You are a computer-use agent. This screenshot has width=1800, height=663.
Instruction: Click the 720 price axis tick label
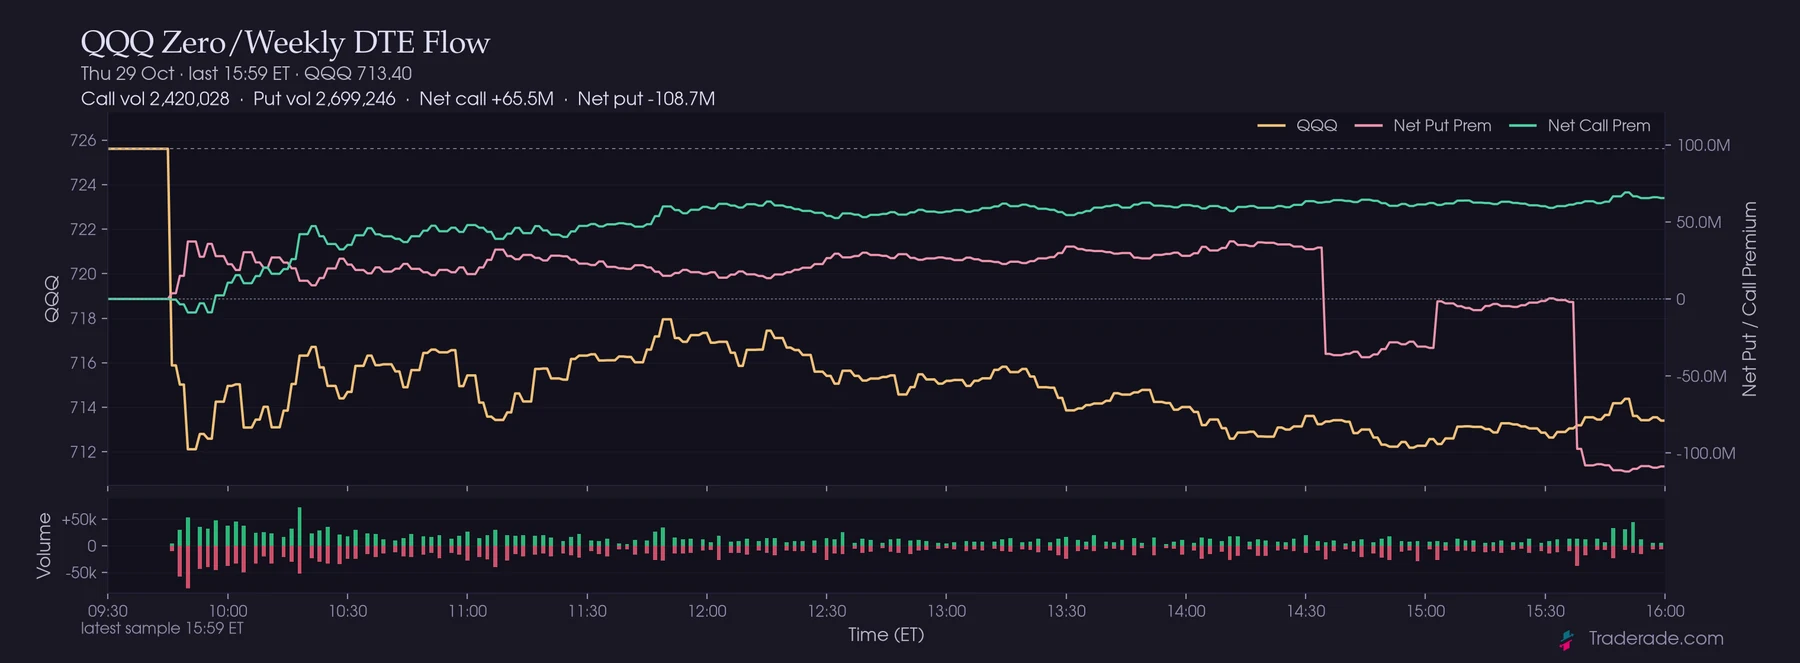[83, 274]
